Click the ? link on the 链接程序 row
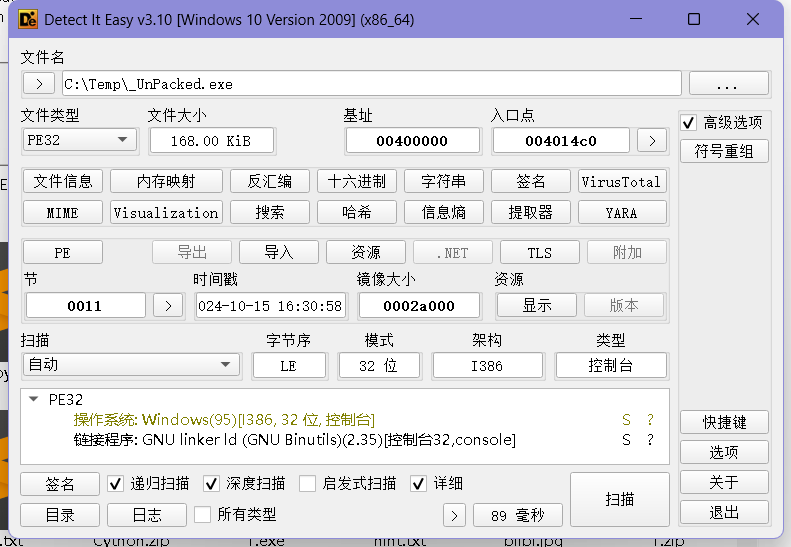This screenshot has height=547, width=791. click(650, 440)
